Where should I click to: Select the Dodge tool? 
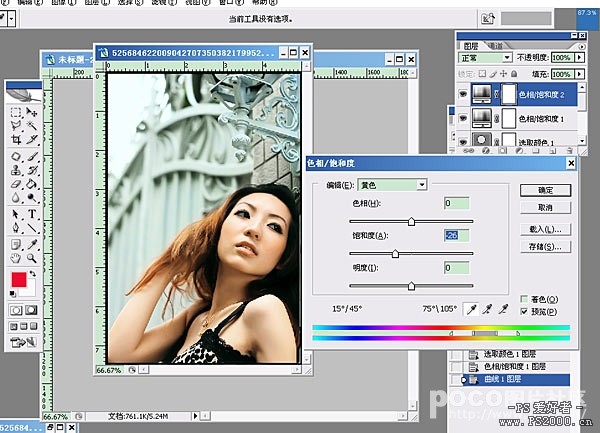coord(32,198)
